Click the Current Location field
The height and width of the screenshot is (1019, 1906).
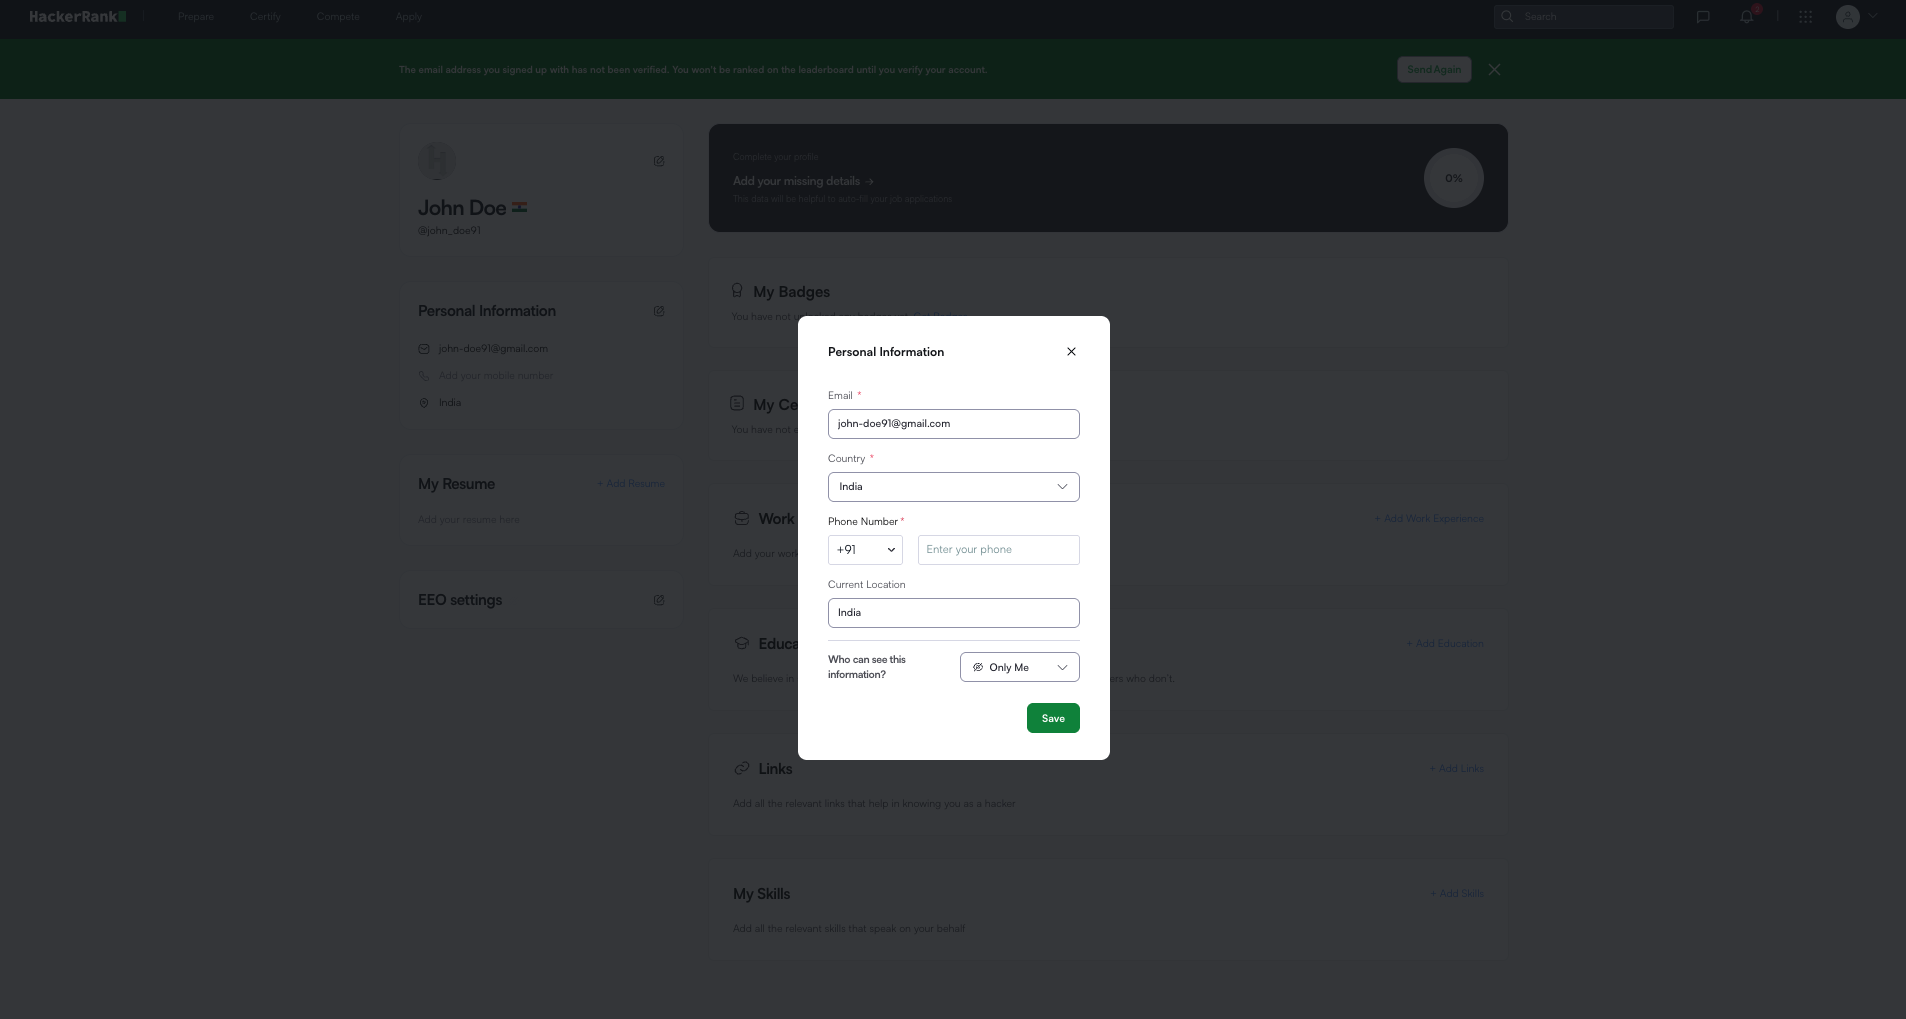pos(954,613)
